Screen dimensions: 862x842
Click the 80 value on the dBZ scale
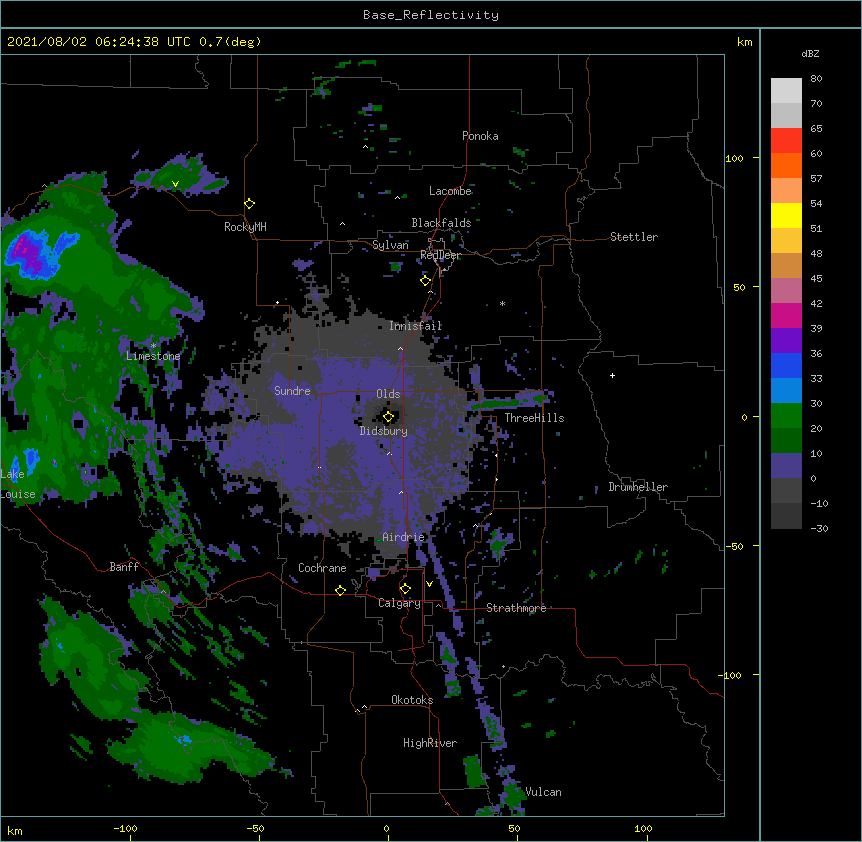[816, 79]
